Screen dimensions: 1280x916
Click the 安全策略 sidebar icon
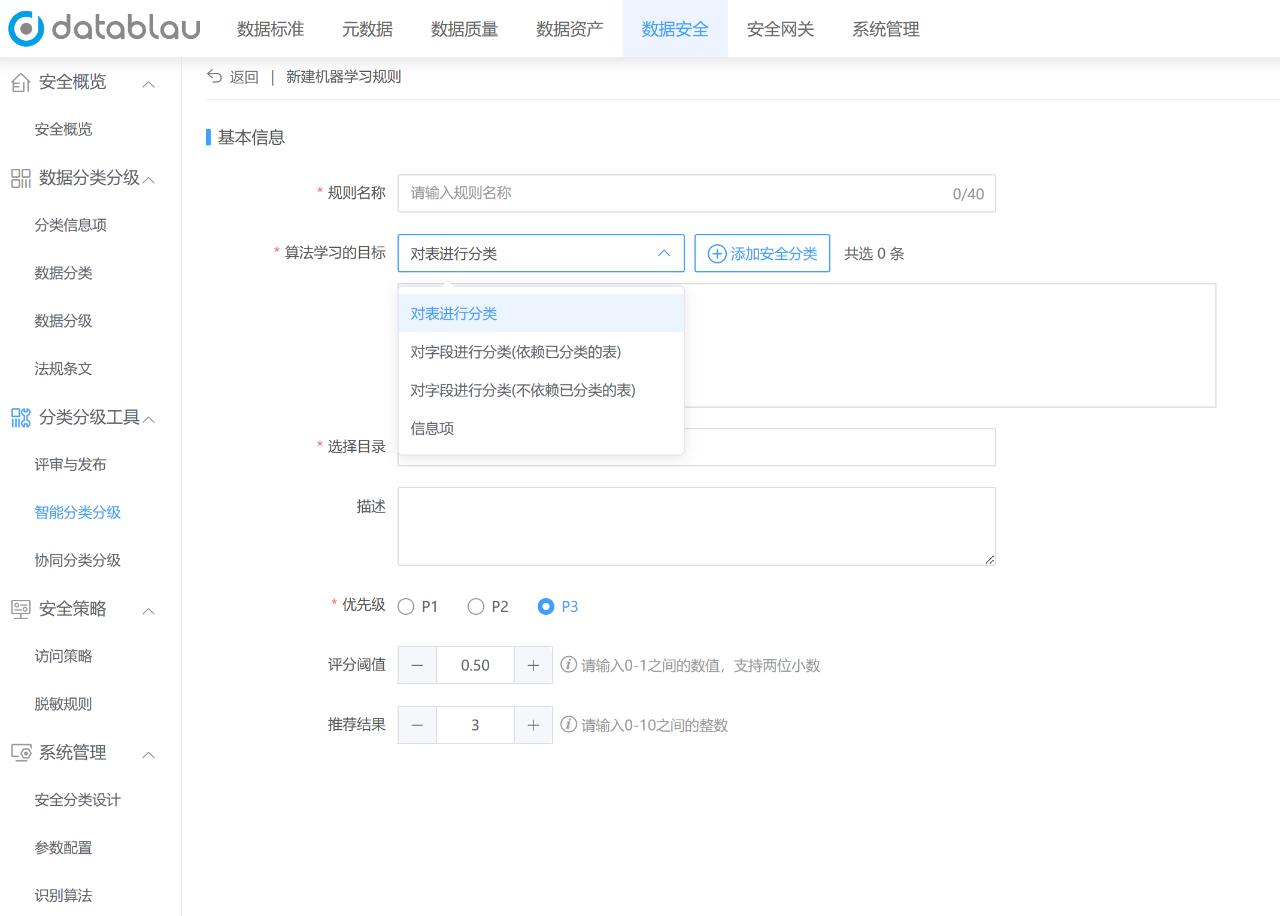[x=21, y=609]
